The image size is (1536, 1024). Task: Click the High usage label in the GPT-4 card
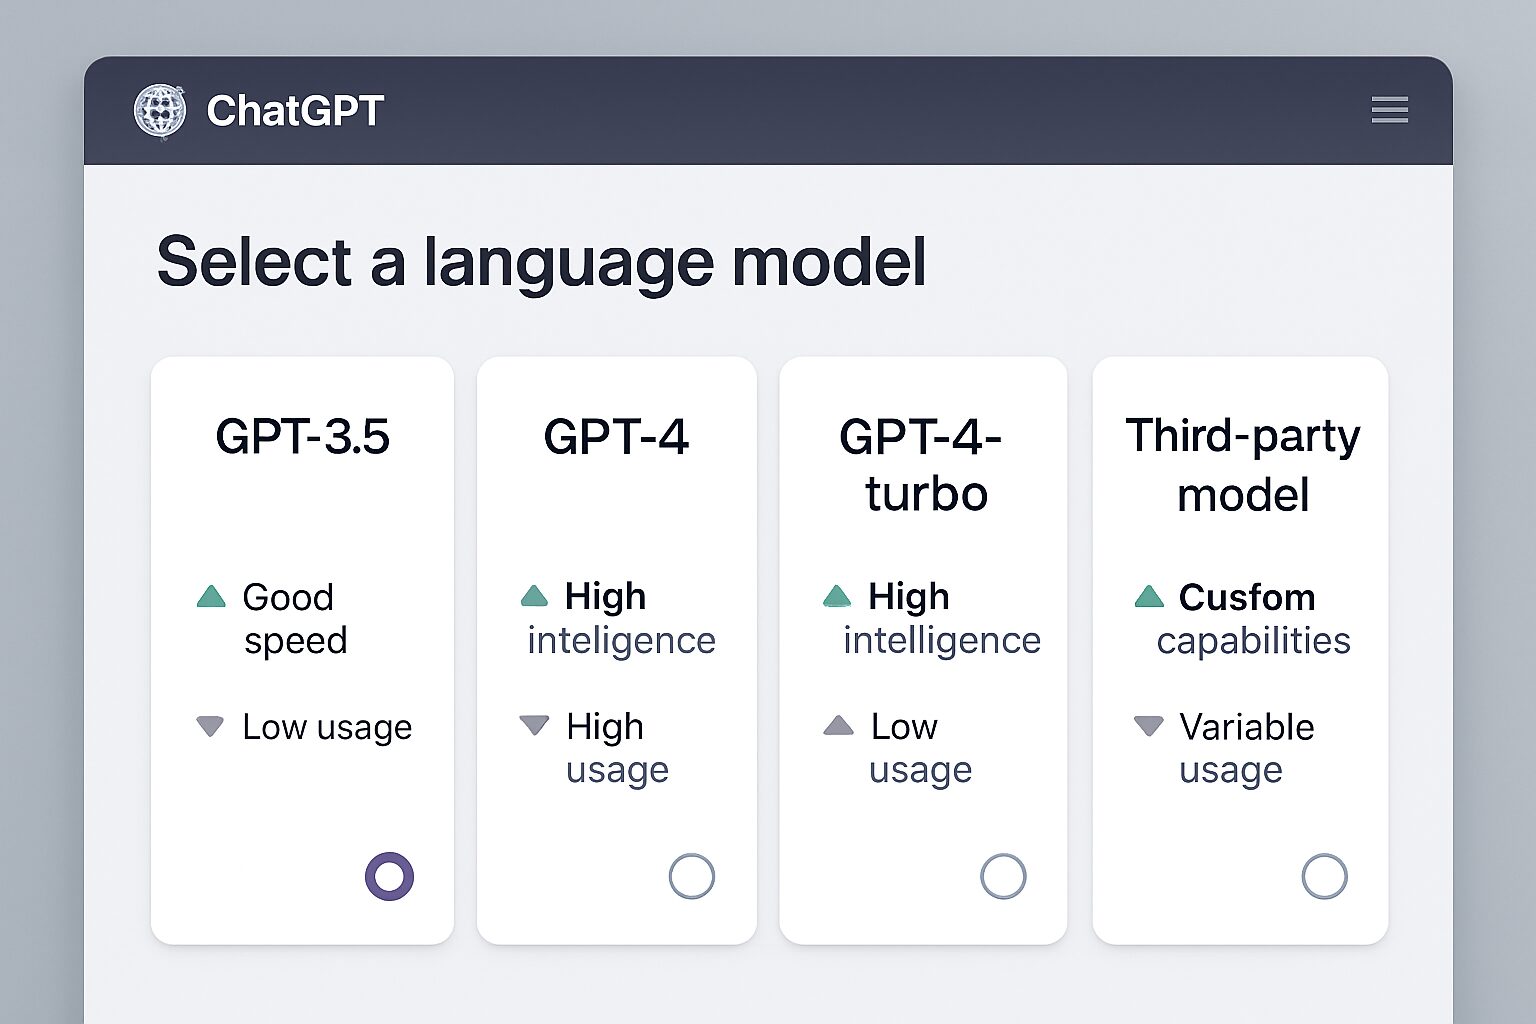[x=617, y=748]
